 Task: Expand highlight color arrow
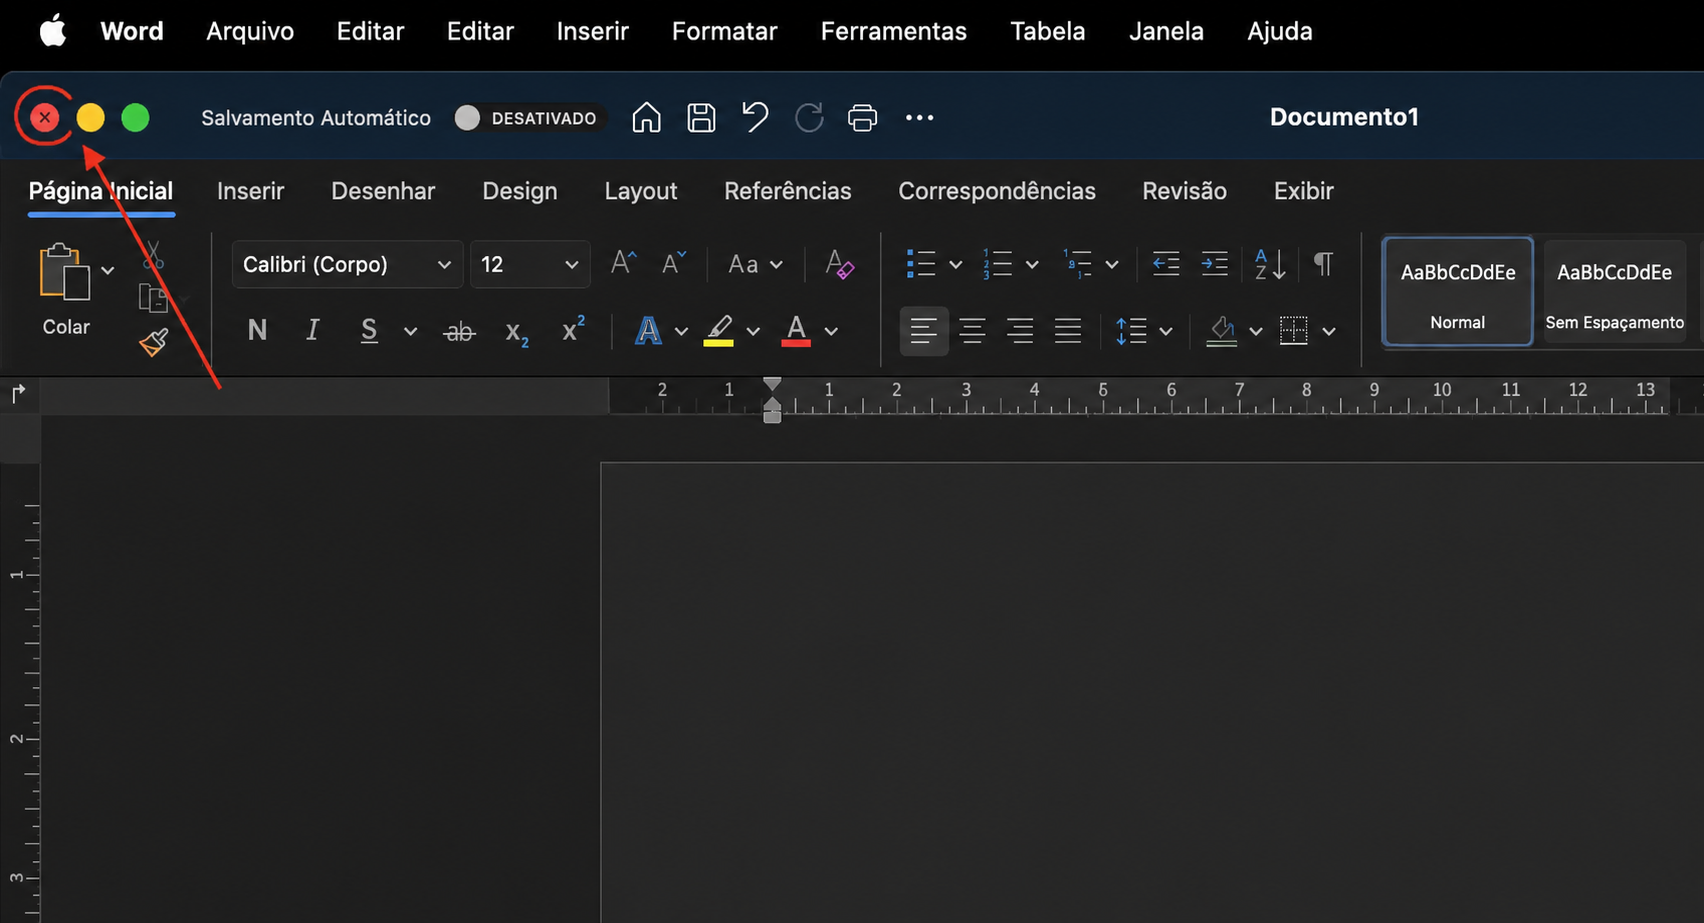pyautogui.click(x=753, y=332)
